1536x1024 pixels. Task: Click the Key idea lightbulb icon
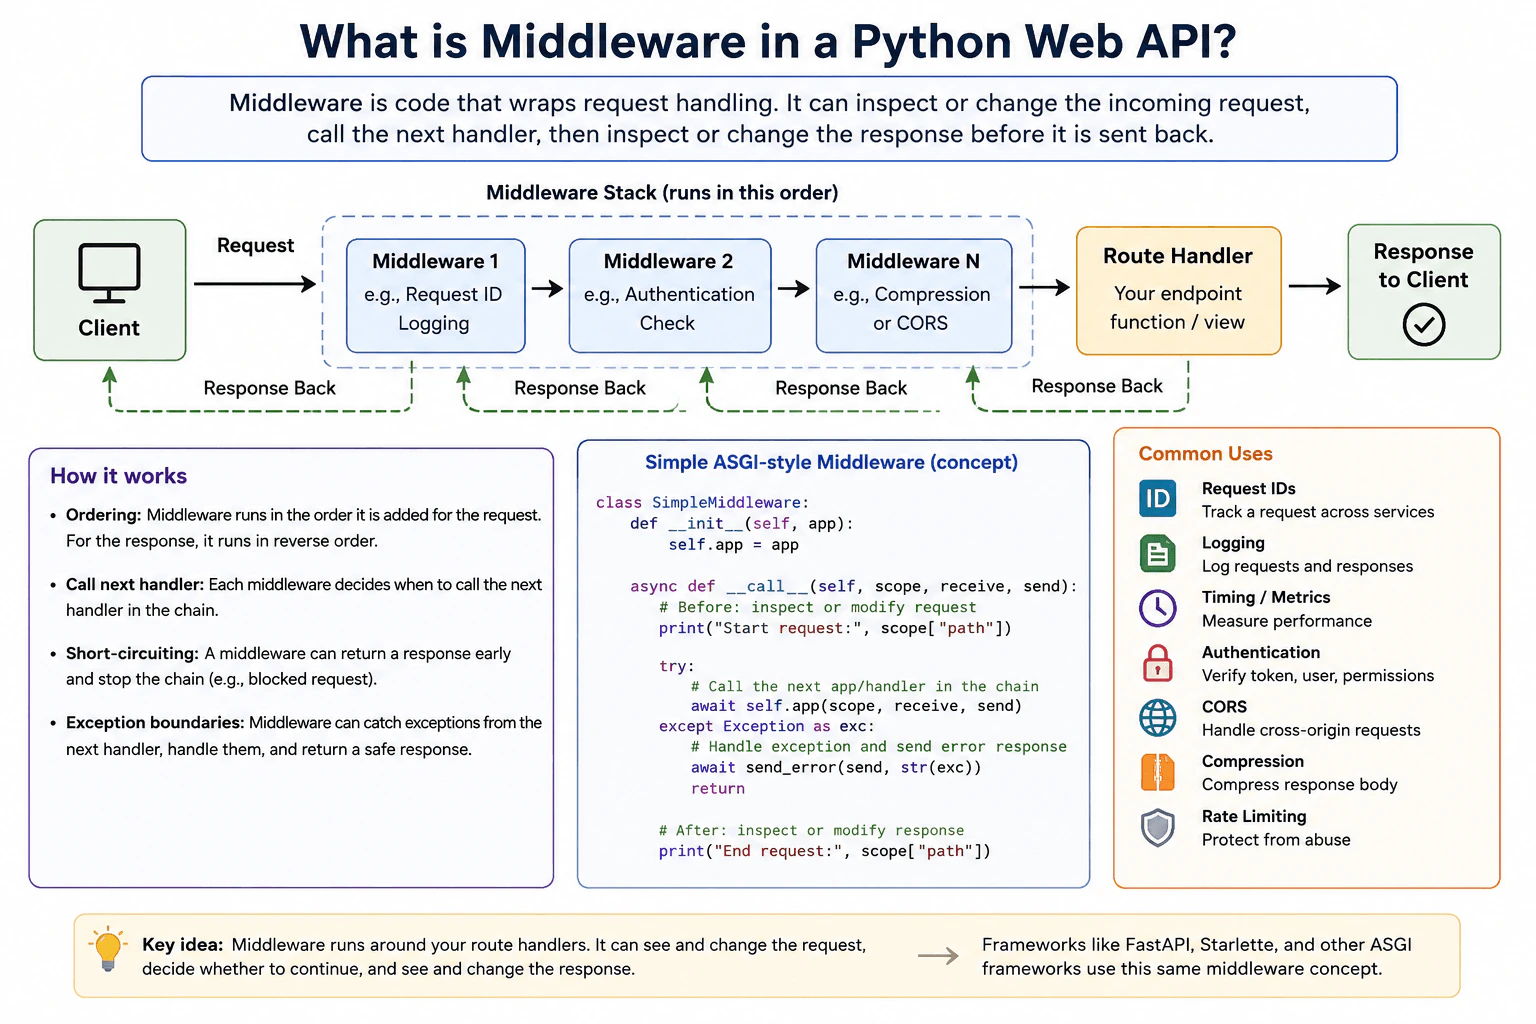[108, 950]
